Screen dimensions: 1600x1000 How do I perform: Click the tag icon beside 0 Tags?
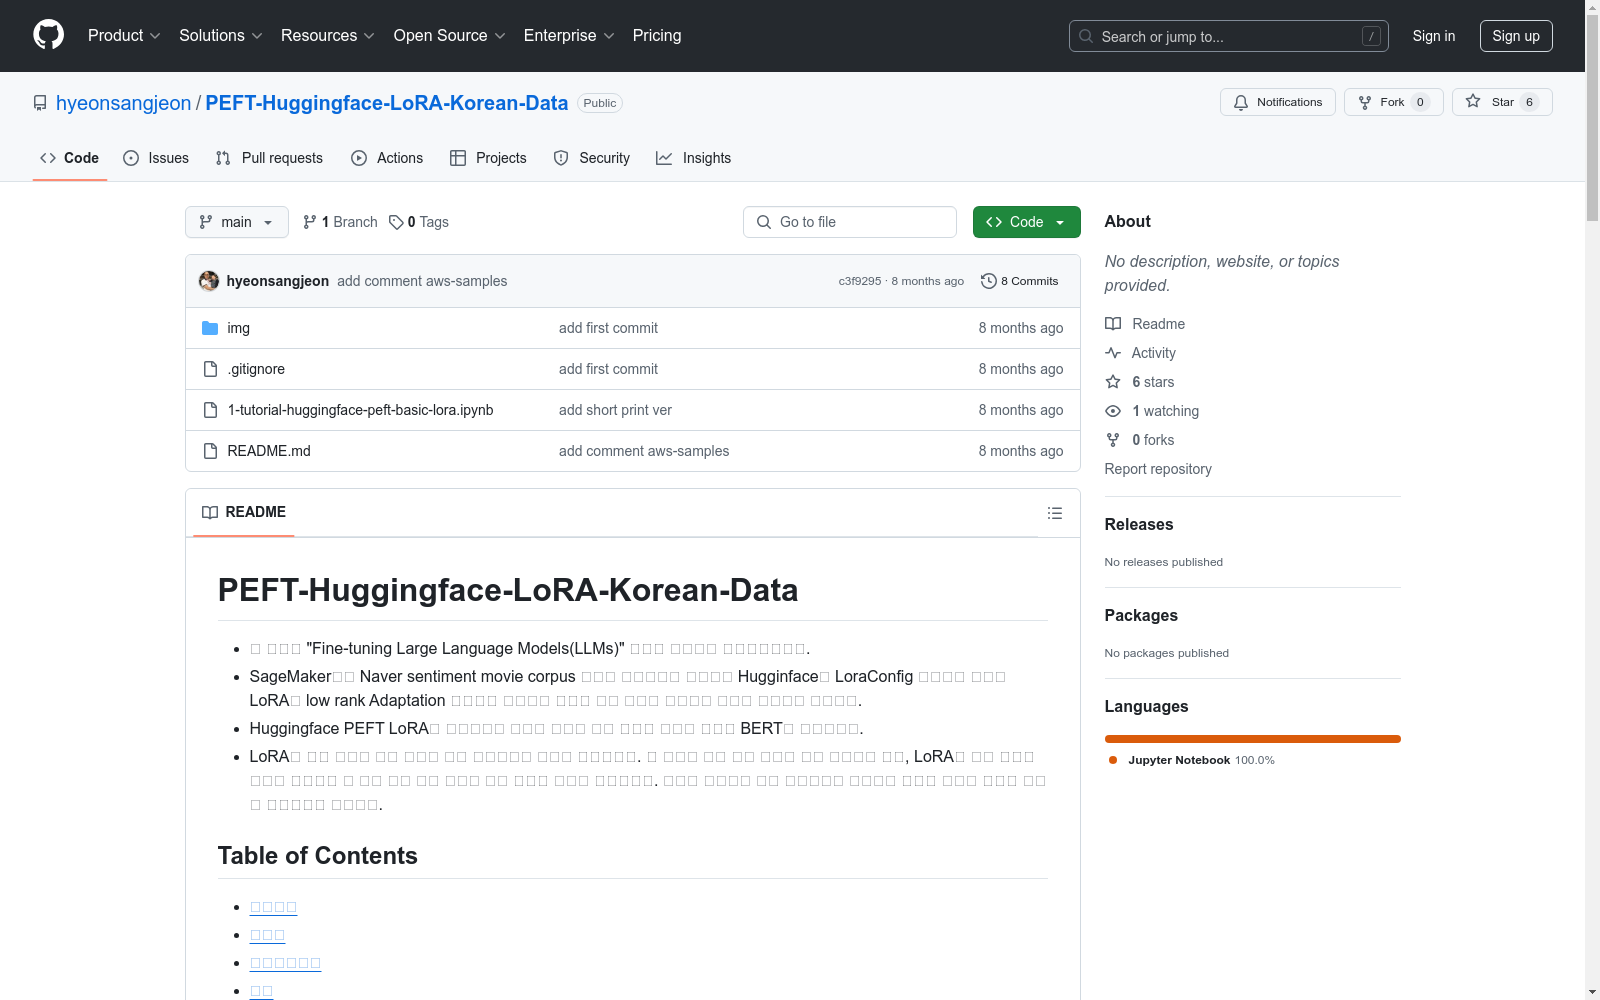pyautogui.click(x=396, y=222)
